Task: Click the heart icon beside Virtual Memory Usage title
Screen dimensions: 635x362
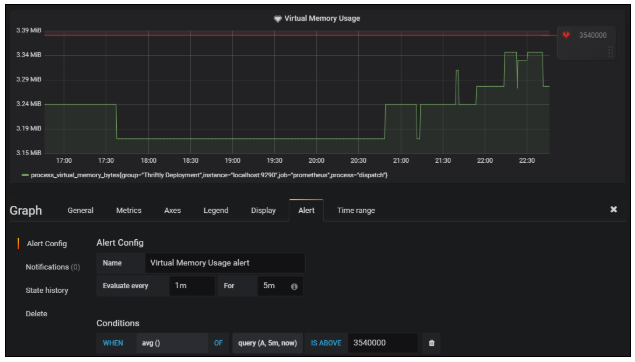Action: coord(277,19)
